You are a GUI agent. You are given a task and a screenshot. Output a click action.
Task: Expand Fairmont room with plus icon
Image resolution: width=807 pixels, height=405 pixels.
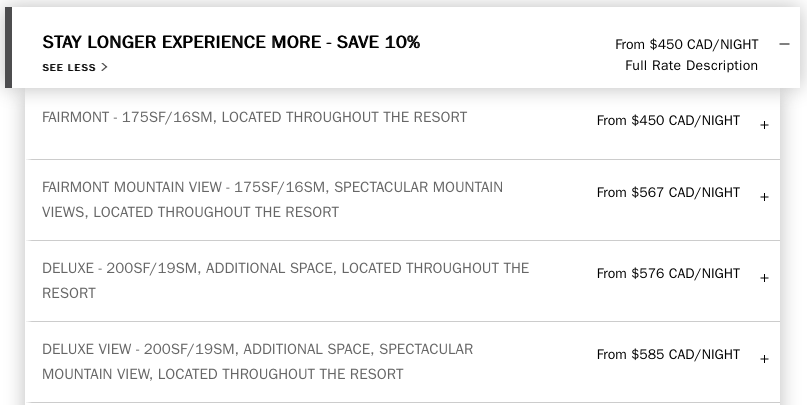[764, 125]
